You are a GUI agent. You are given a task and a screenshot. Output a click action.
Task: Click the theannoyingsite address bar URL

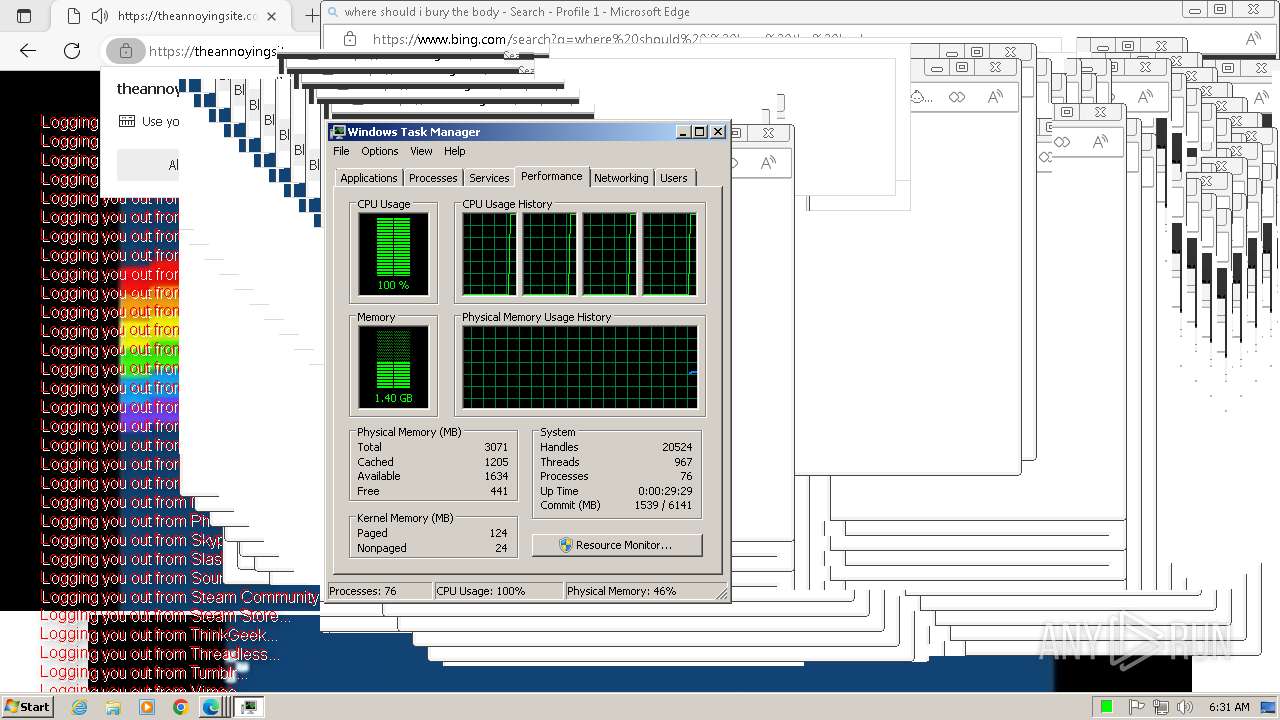215,51
